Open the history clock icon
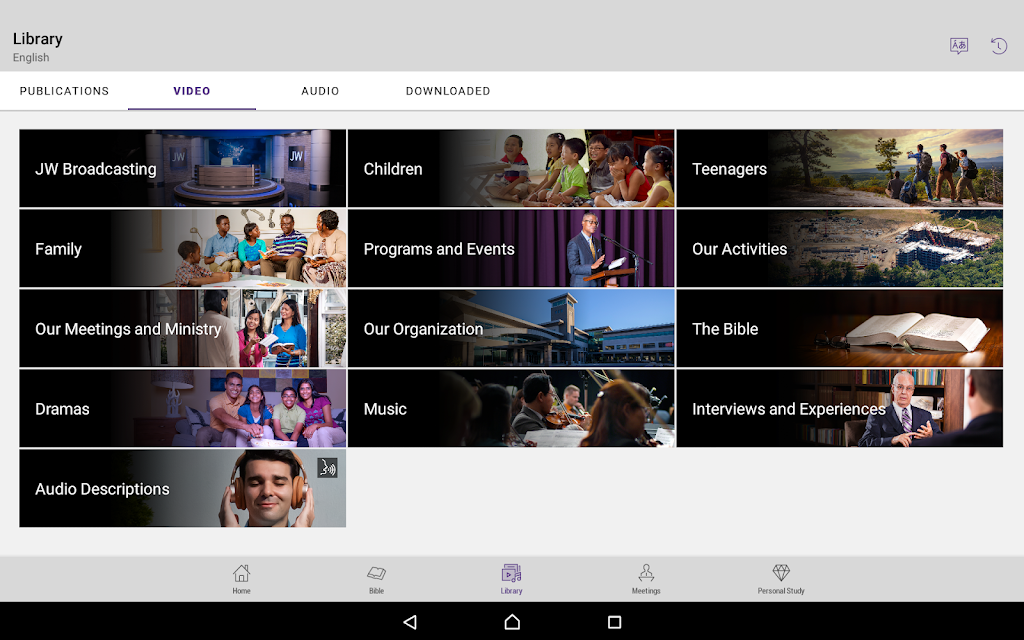The width and height of the screenshot is (1024, 640). click(x=998, y=46)
